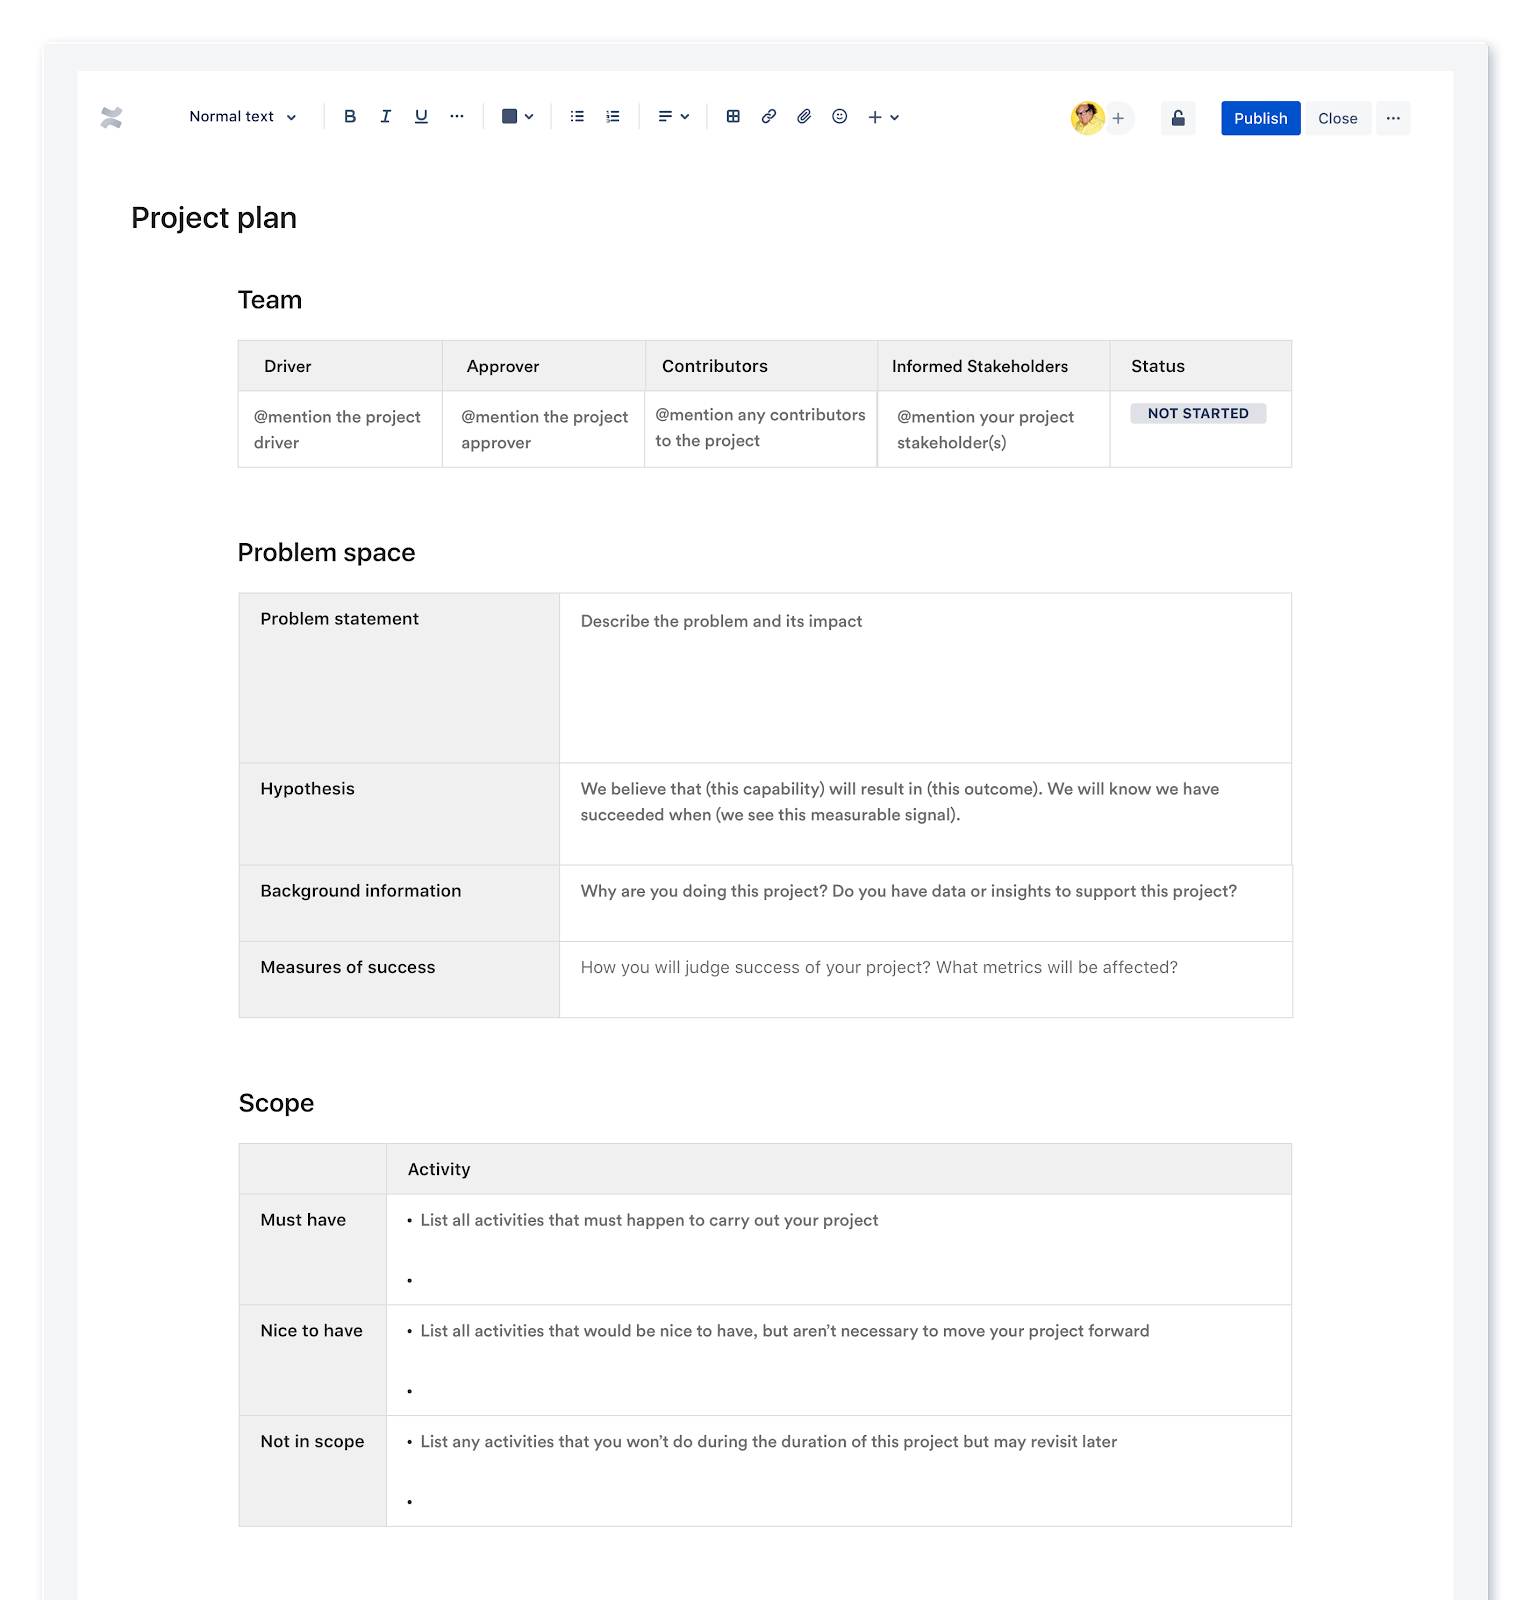Expand the insert plus menu
1531x1600 pixels.
click(883, 117)
